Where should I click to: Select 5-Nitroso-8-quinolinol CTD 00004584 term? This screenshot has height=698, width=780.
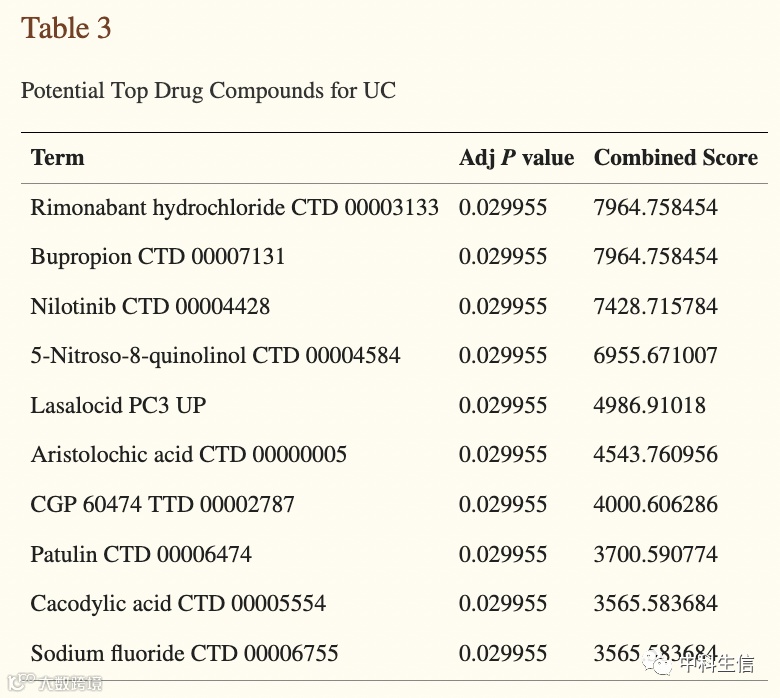point(215,356)
